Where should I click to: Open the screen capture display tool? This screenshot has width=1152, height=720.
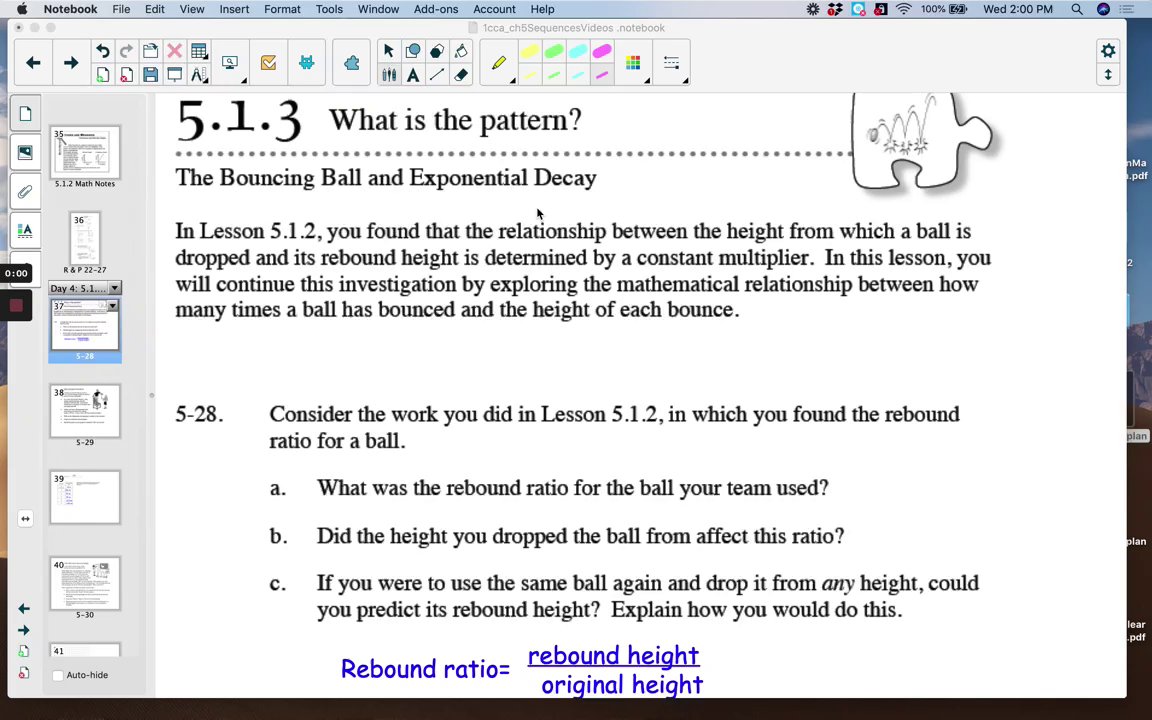[x=230, y=63]
